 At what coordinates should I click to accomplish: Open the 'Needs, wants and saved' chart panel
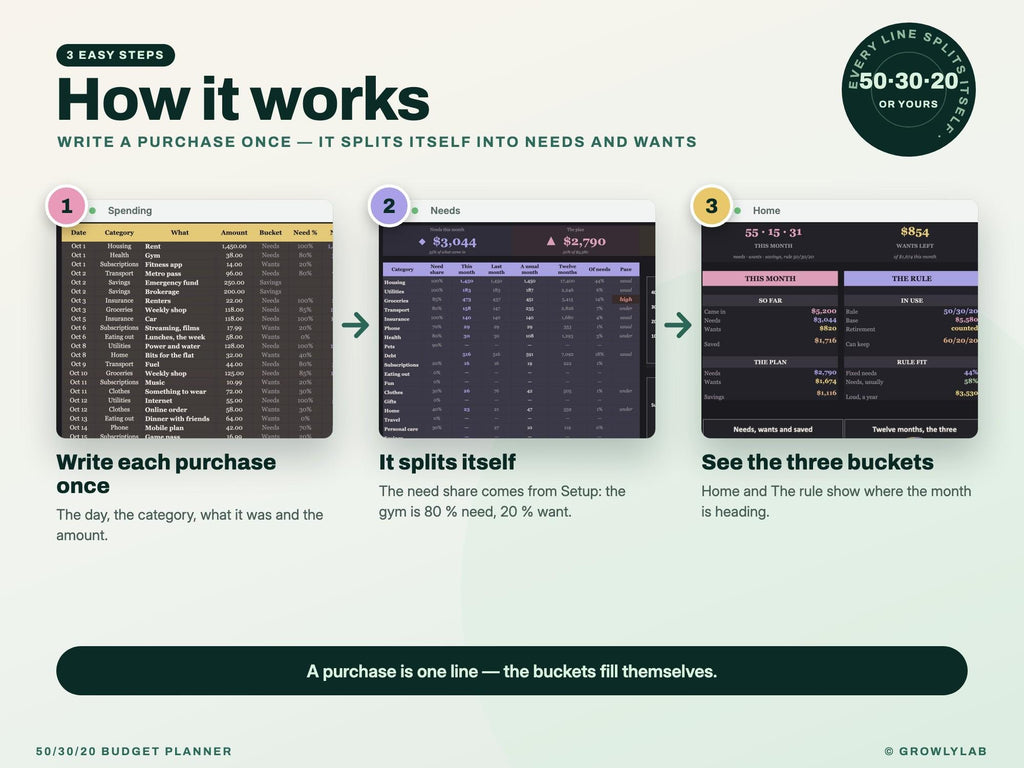point(772,429)
